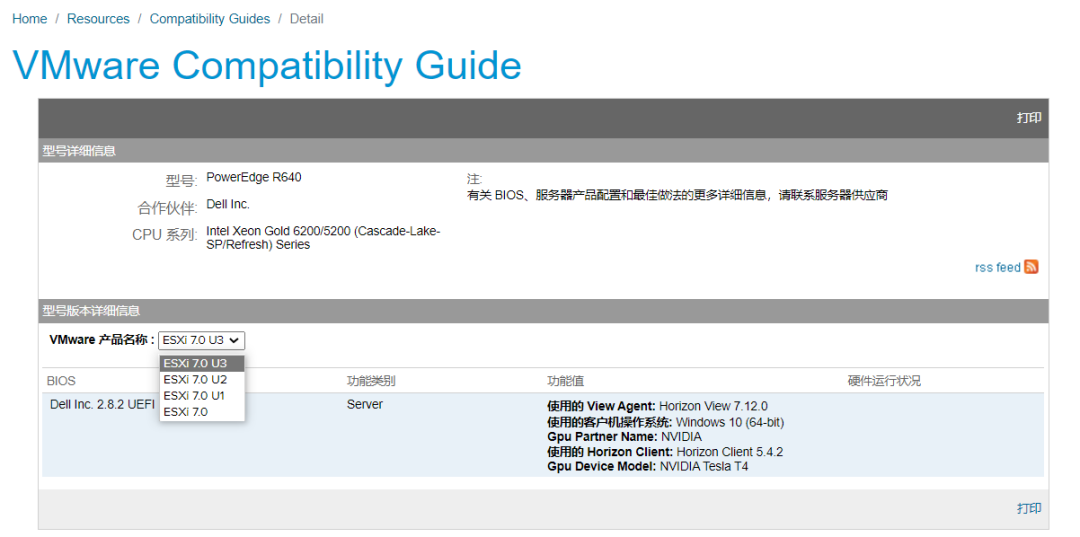
Task: Choose ESXi 7.0 U2 from dropdown list
Action: 202,379
